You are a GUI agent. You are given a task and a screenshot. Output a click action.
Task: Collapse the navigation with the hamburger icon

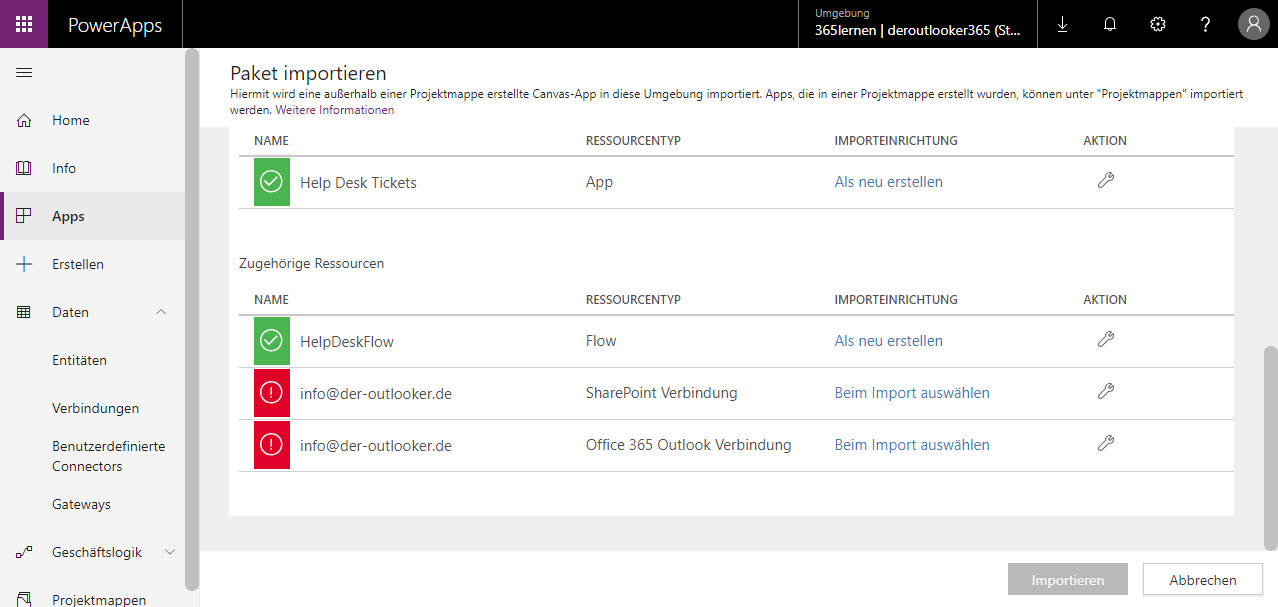pyautogui.click(x=24, y=72)
